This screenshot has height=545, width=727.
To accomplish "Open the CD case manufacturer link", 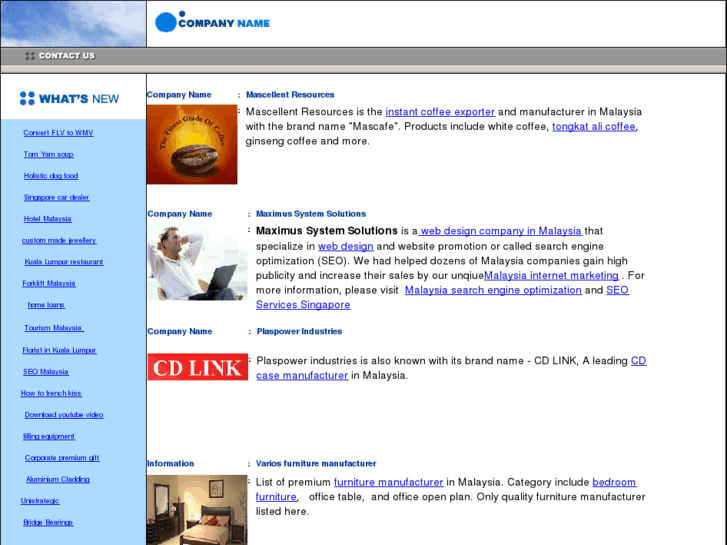I will (302, 376).
